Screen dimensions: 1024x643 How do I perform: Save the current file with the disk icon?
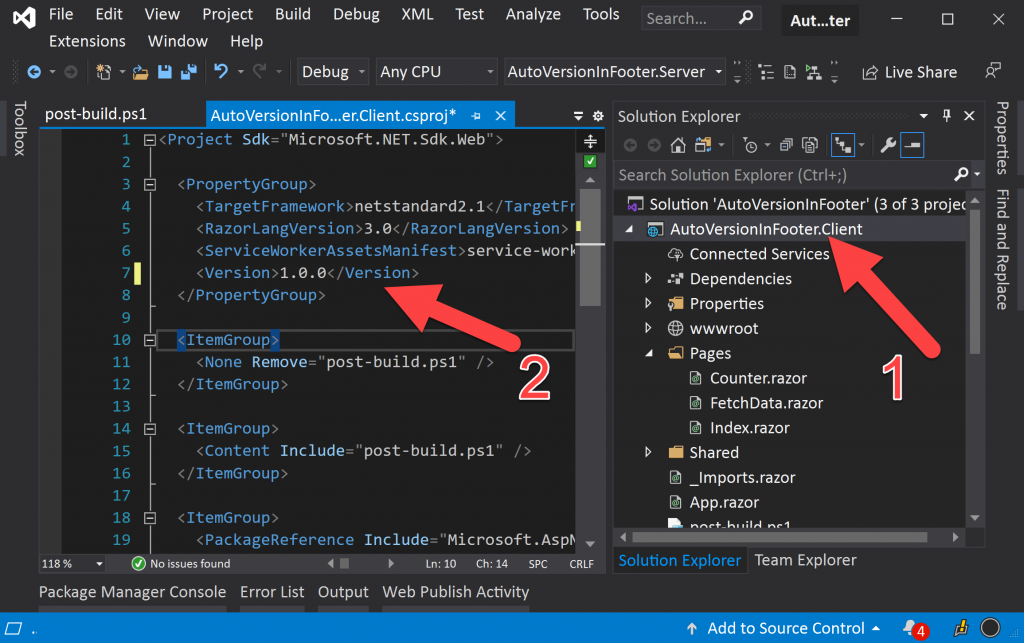165,72
